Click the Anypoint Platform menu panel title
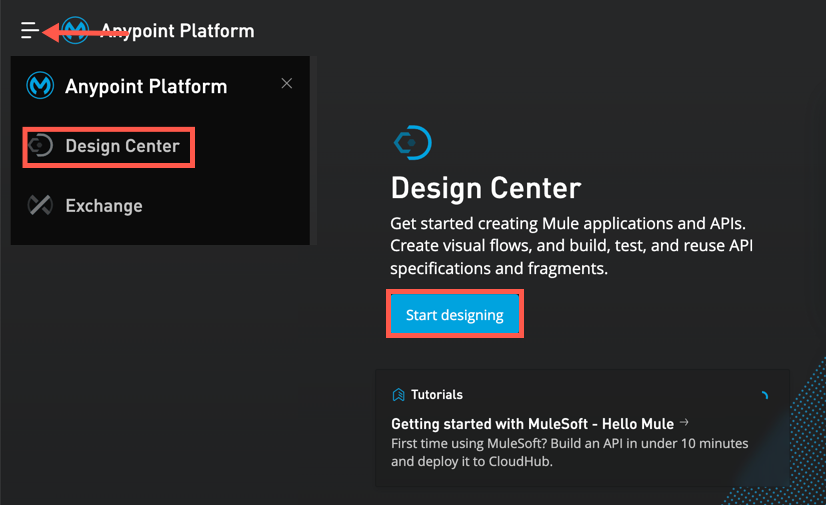Image resolution: width=826 pixels, height=505 pixels. (x=146, y=86)
